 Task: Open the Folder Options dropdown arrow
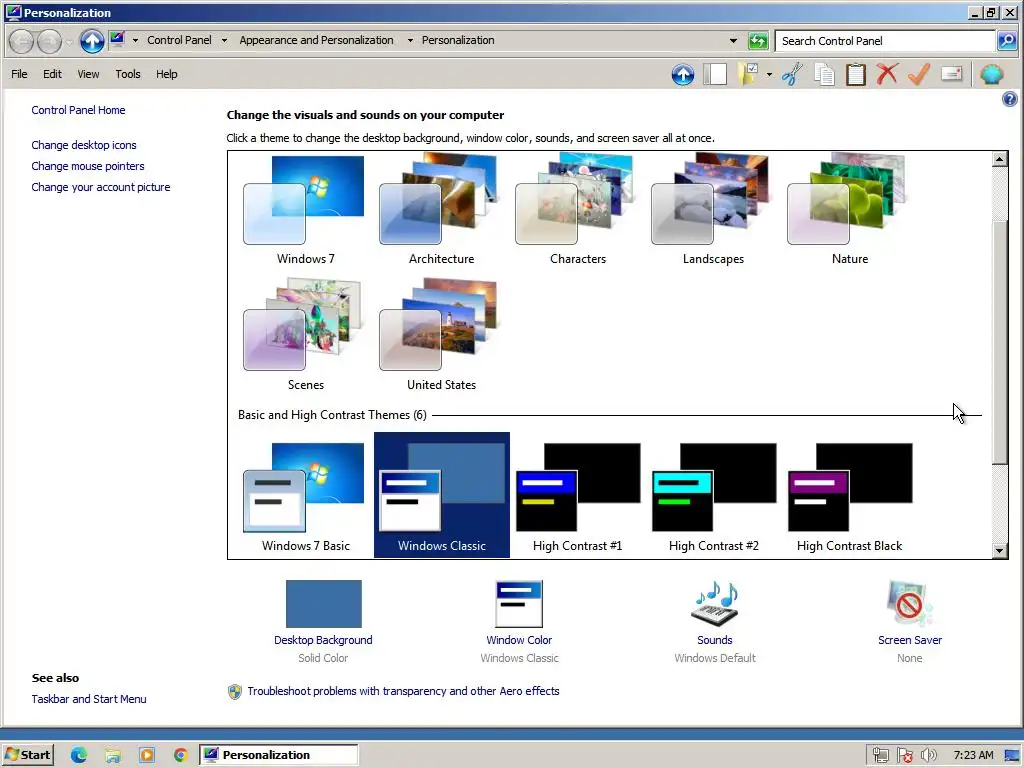769,74
